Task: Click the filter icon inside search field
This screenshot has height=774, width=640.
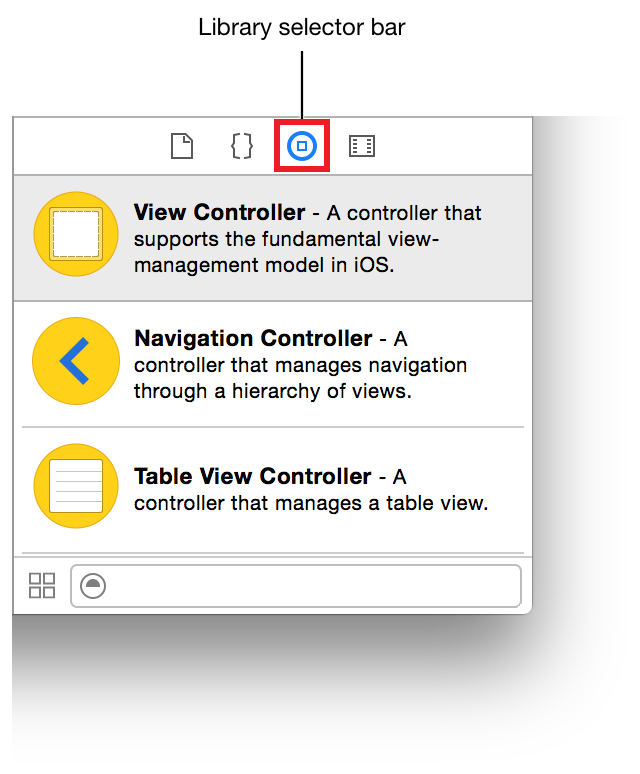Action: [92, 586]
